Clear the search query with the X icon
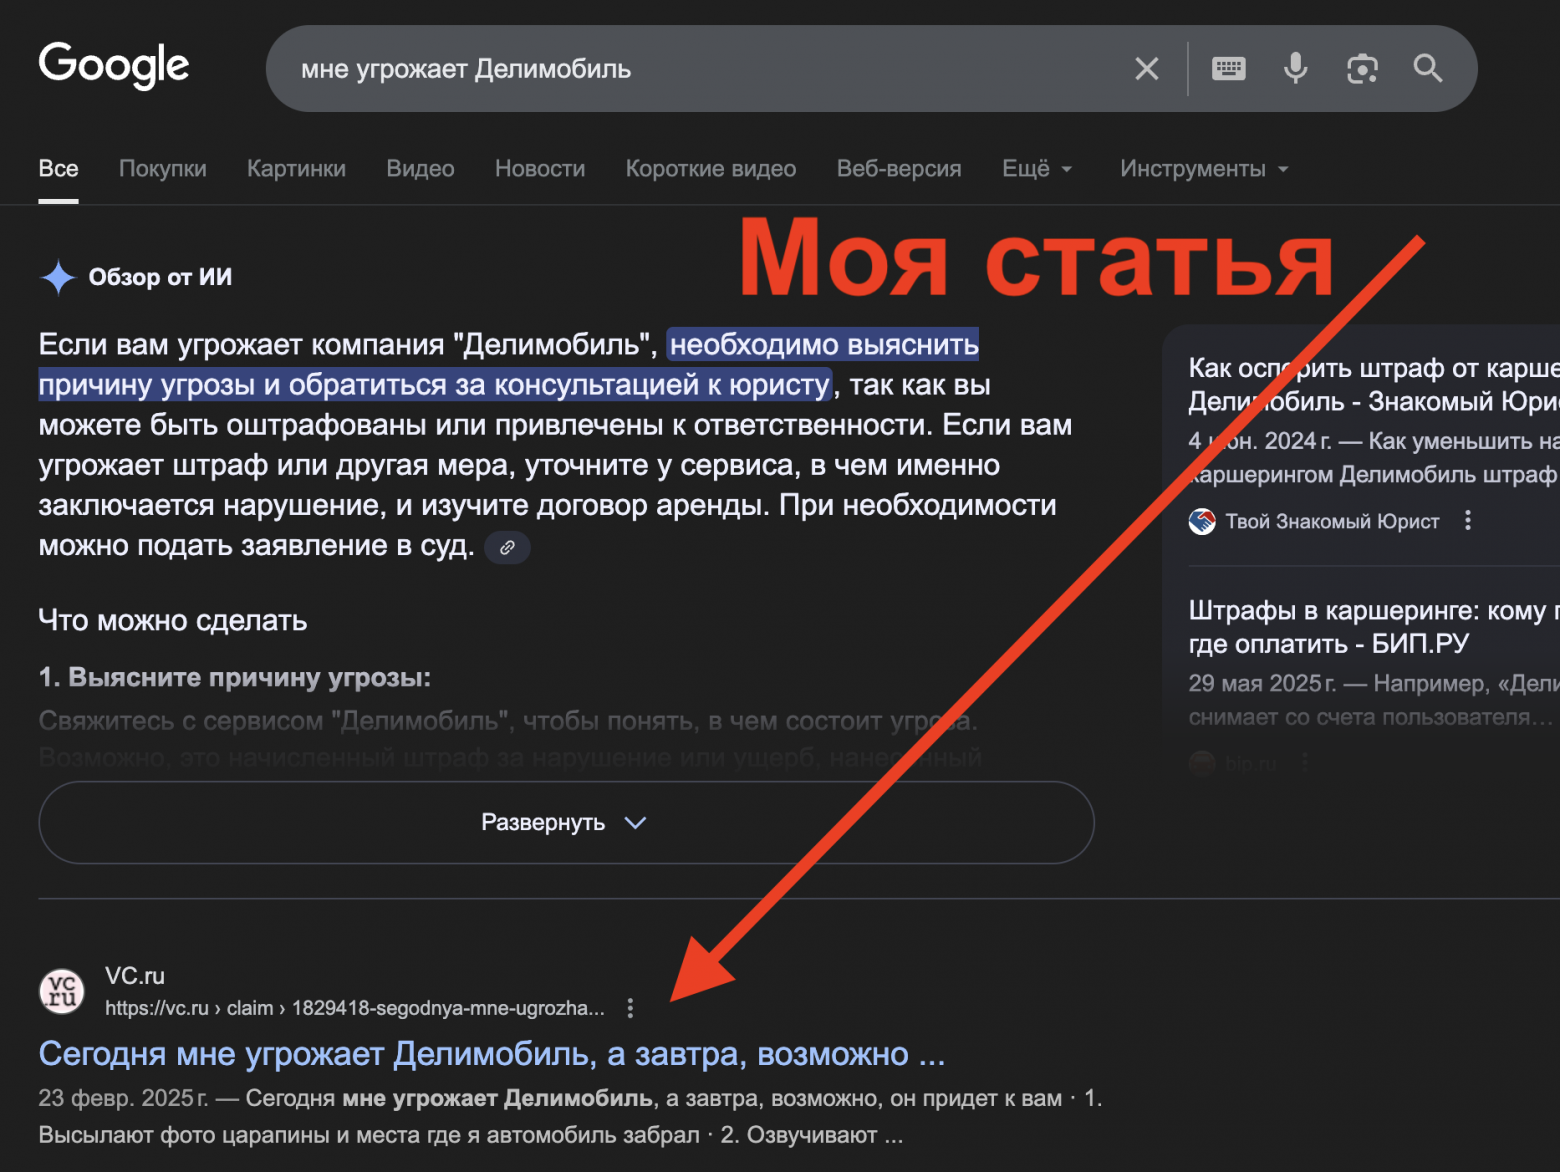1560x1172 pixels. (1146, 68)
